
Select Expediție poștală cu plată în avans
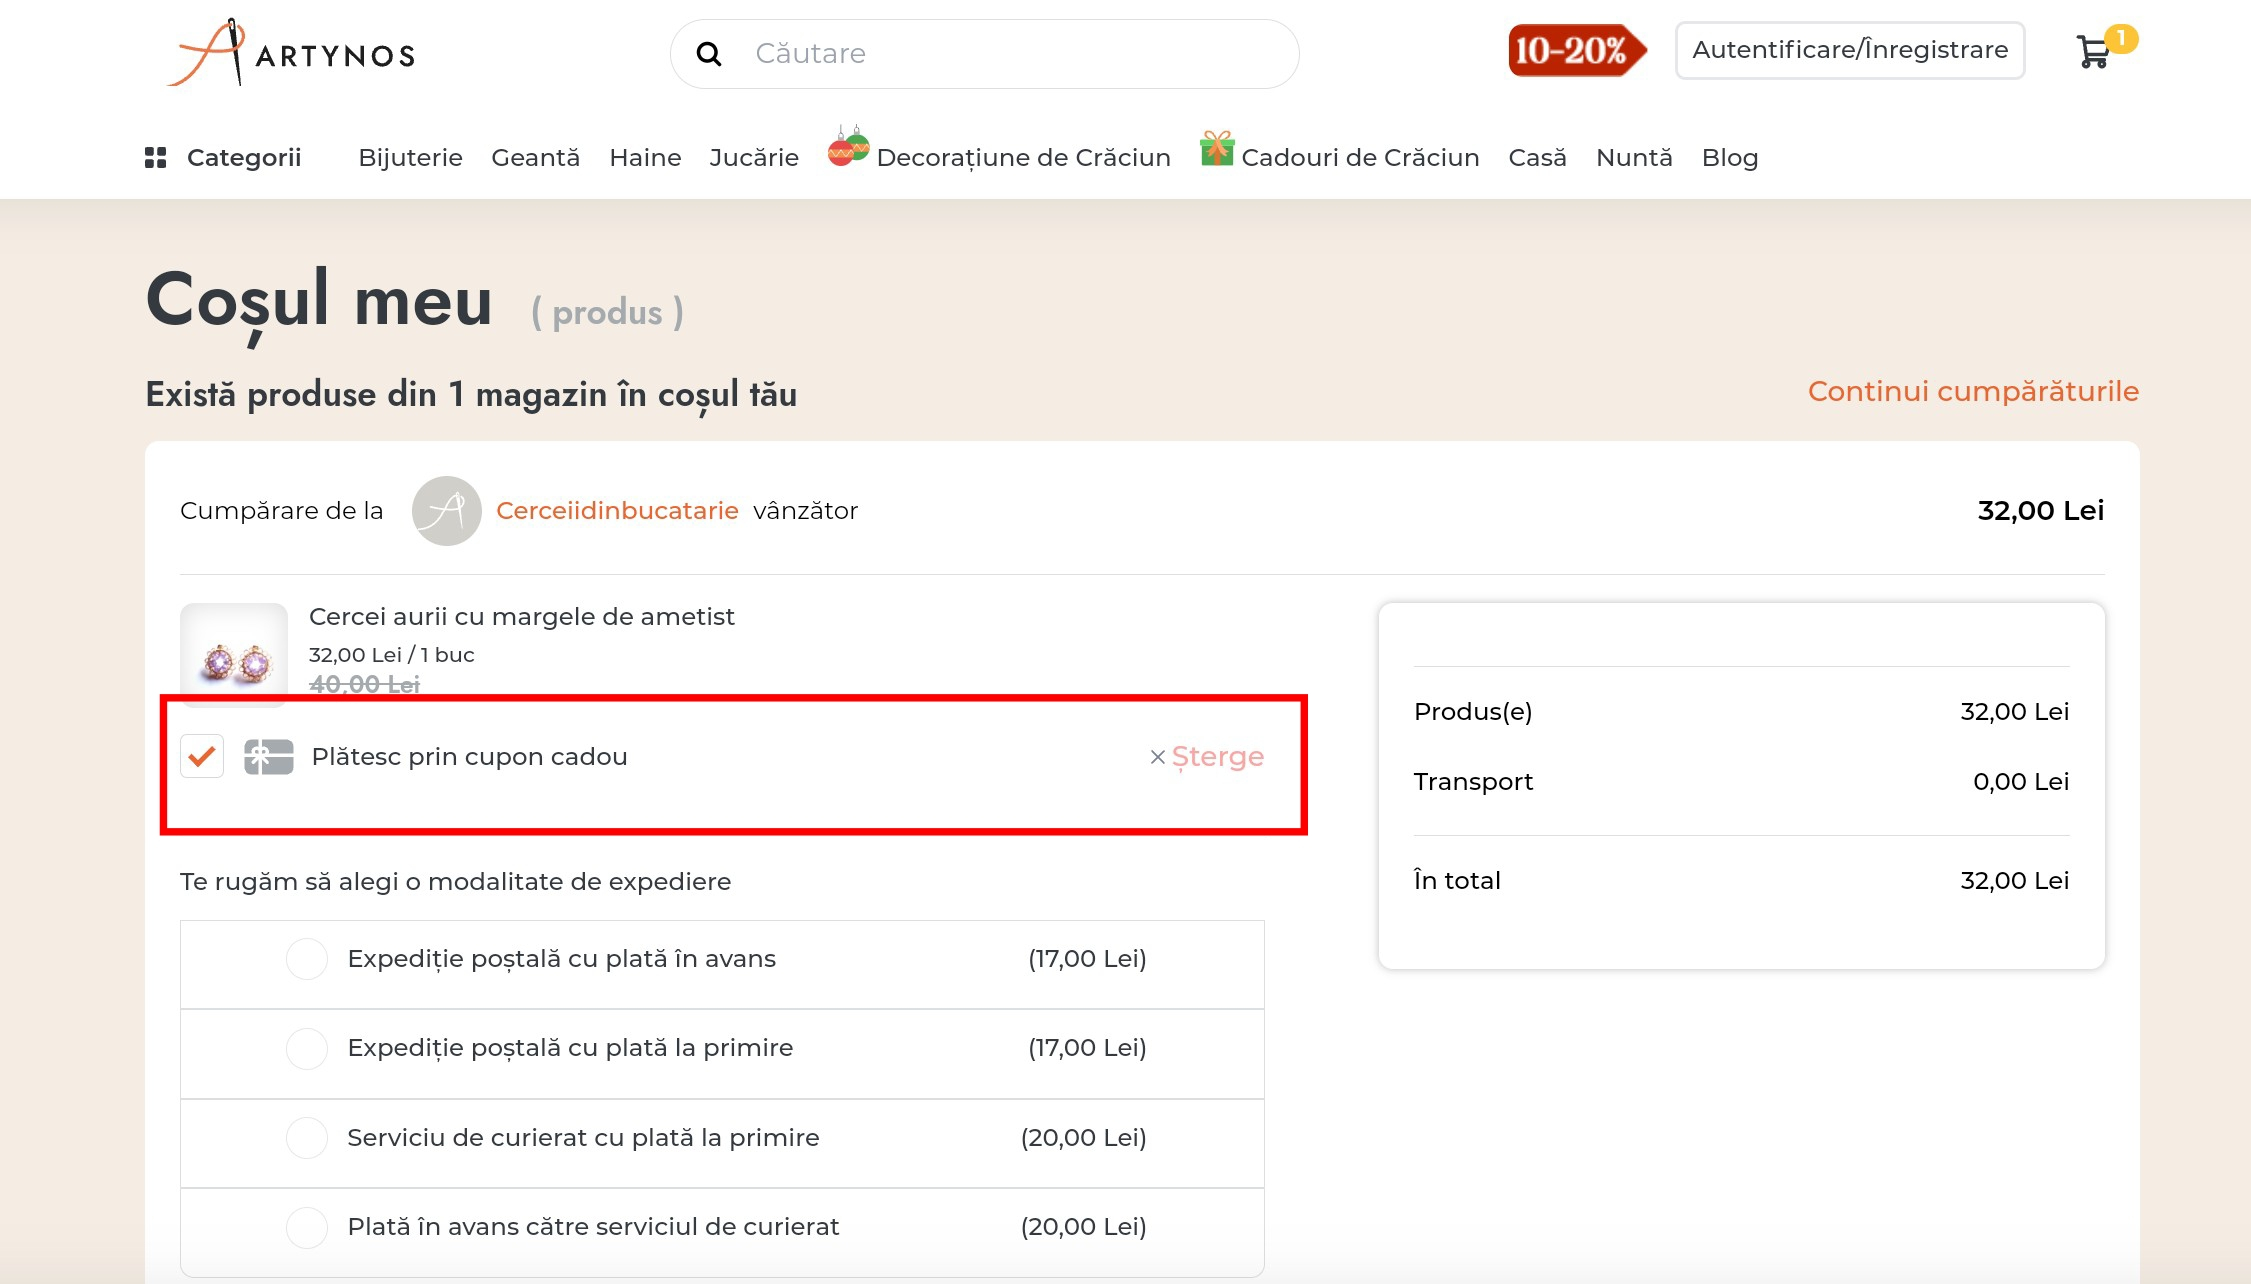(307, 959)
